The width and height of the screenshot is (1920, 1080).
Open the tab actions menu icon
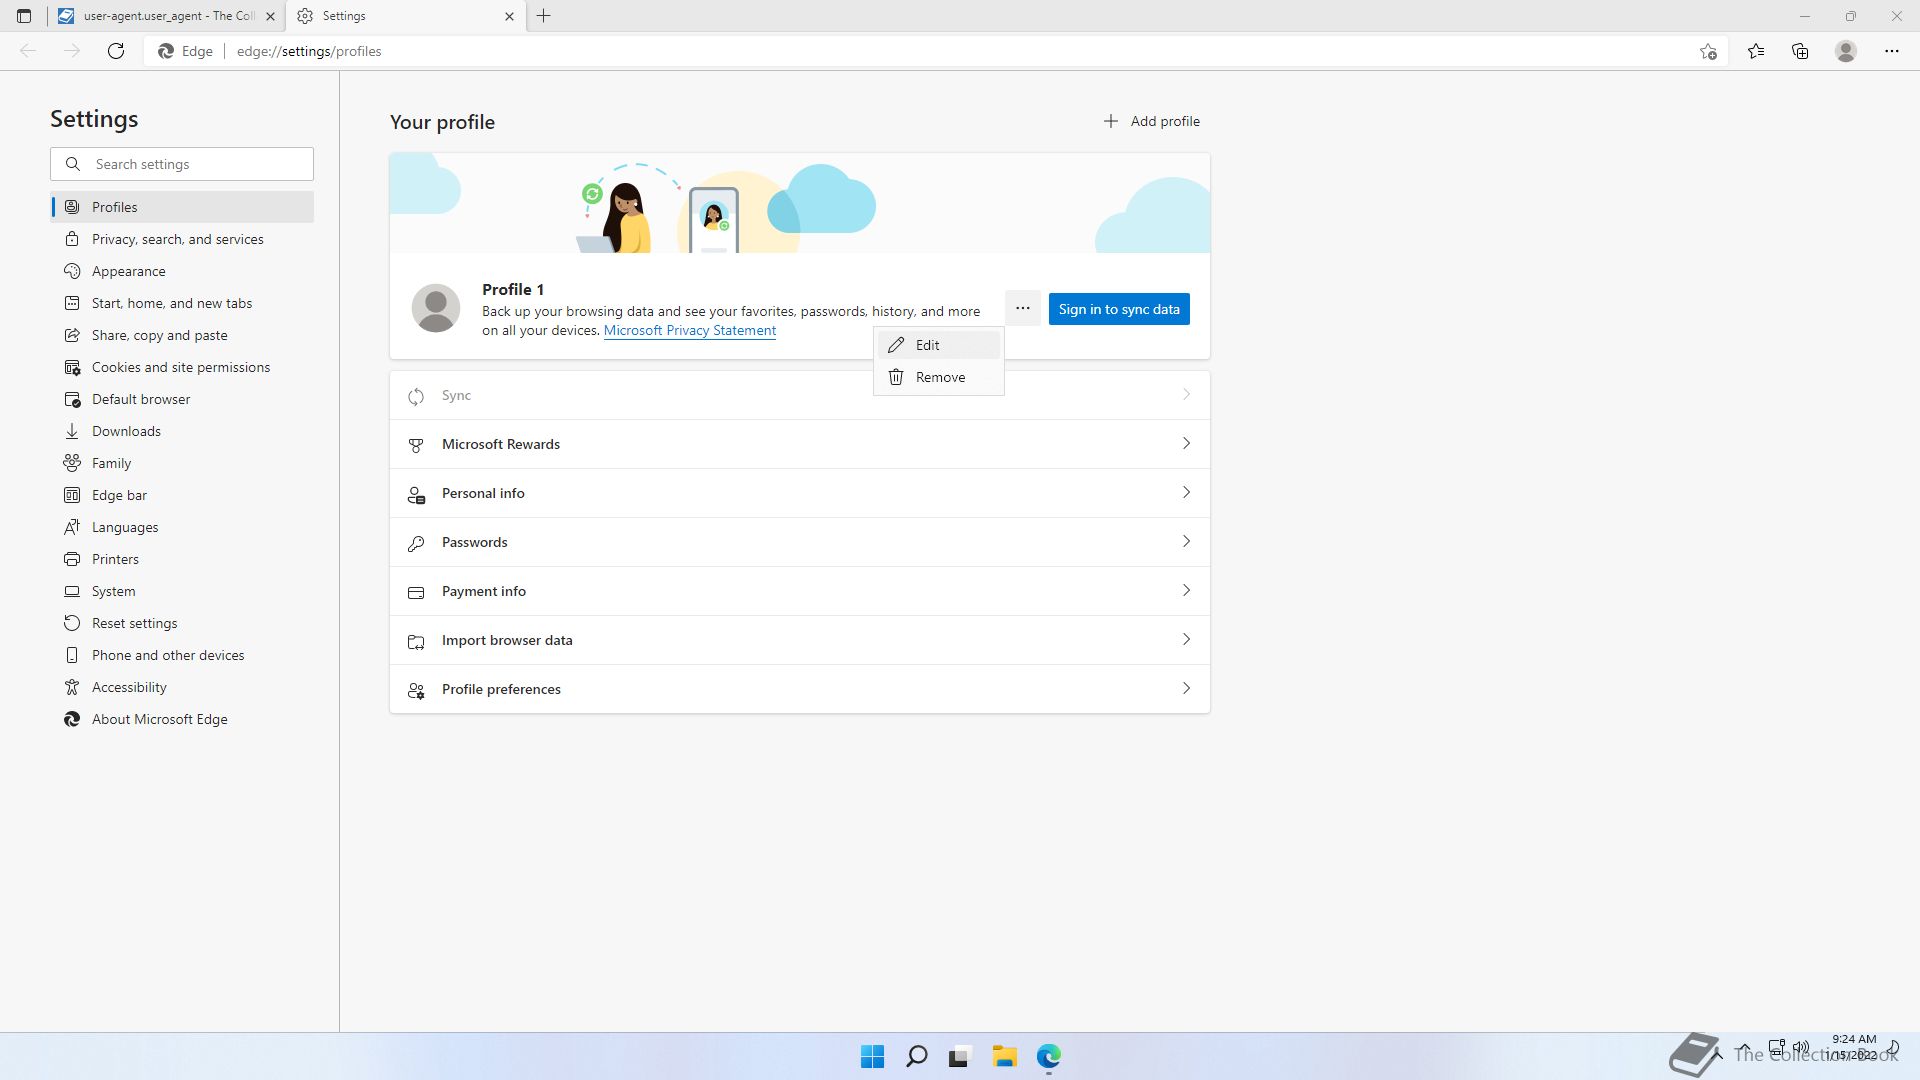(24, 16)
